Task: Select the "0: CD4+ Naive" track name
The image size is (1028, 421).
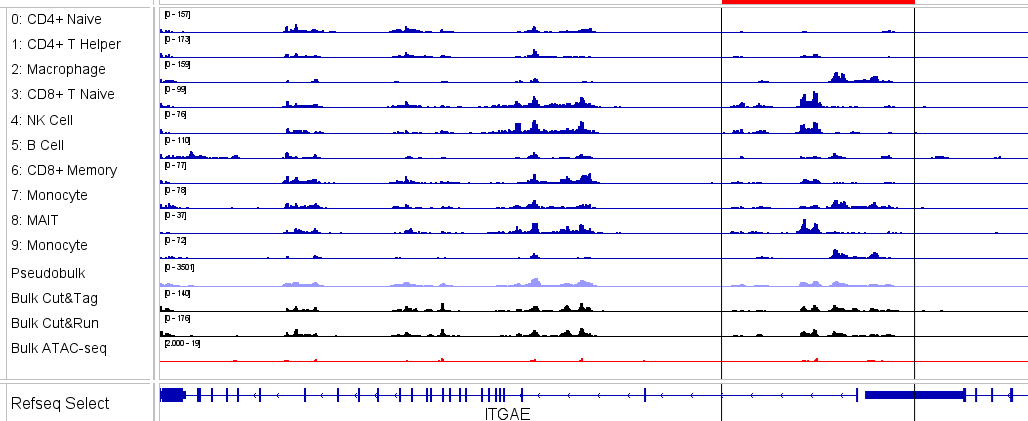Action: click(55, 20)
